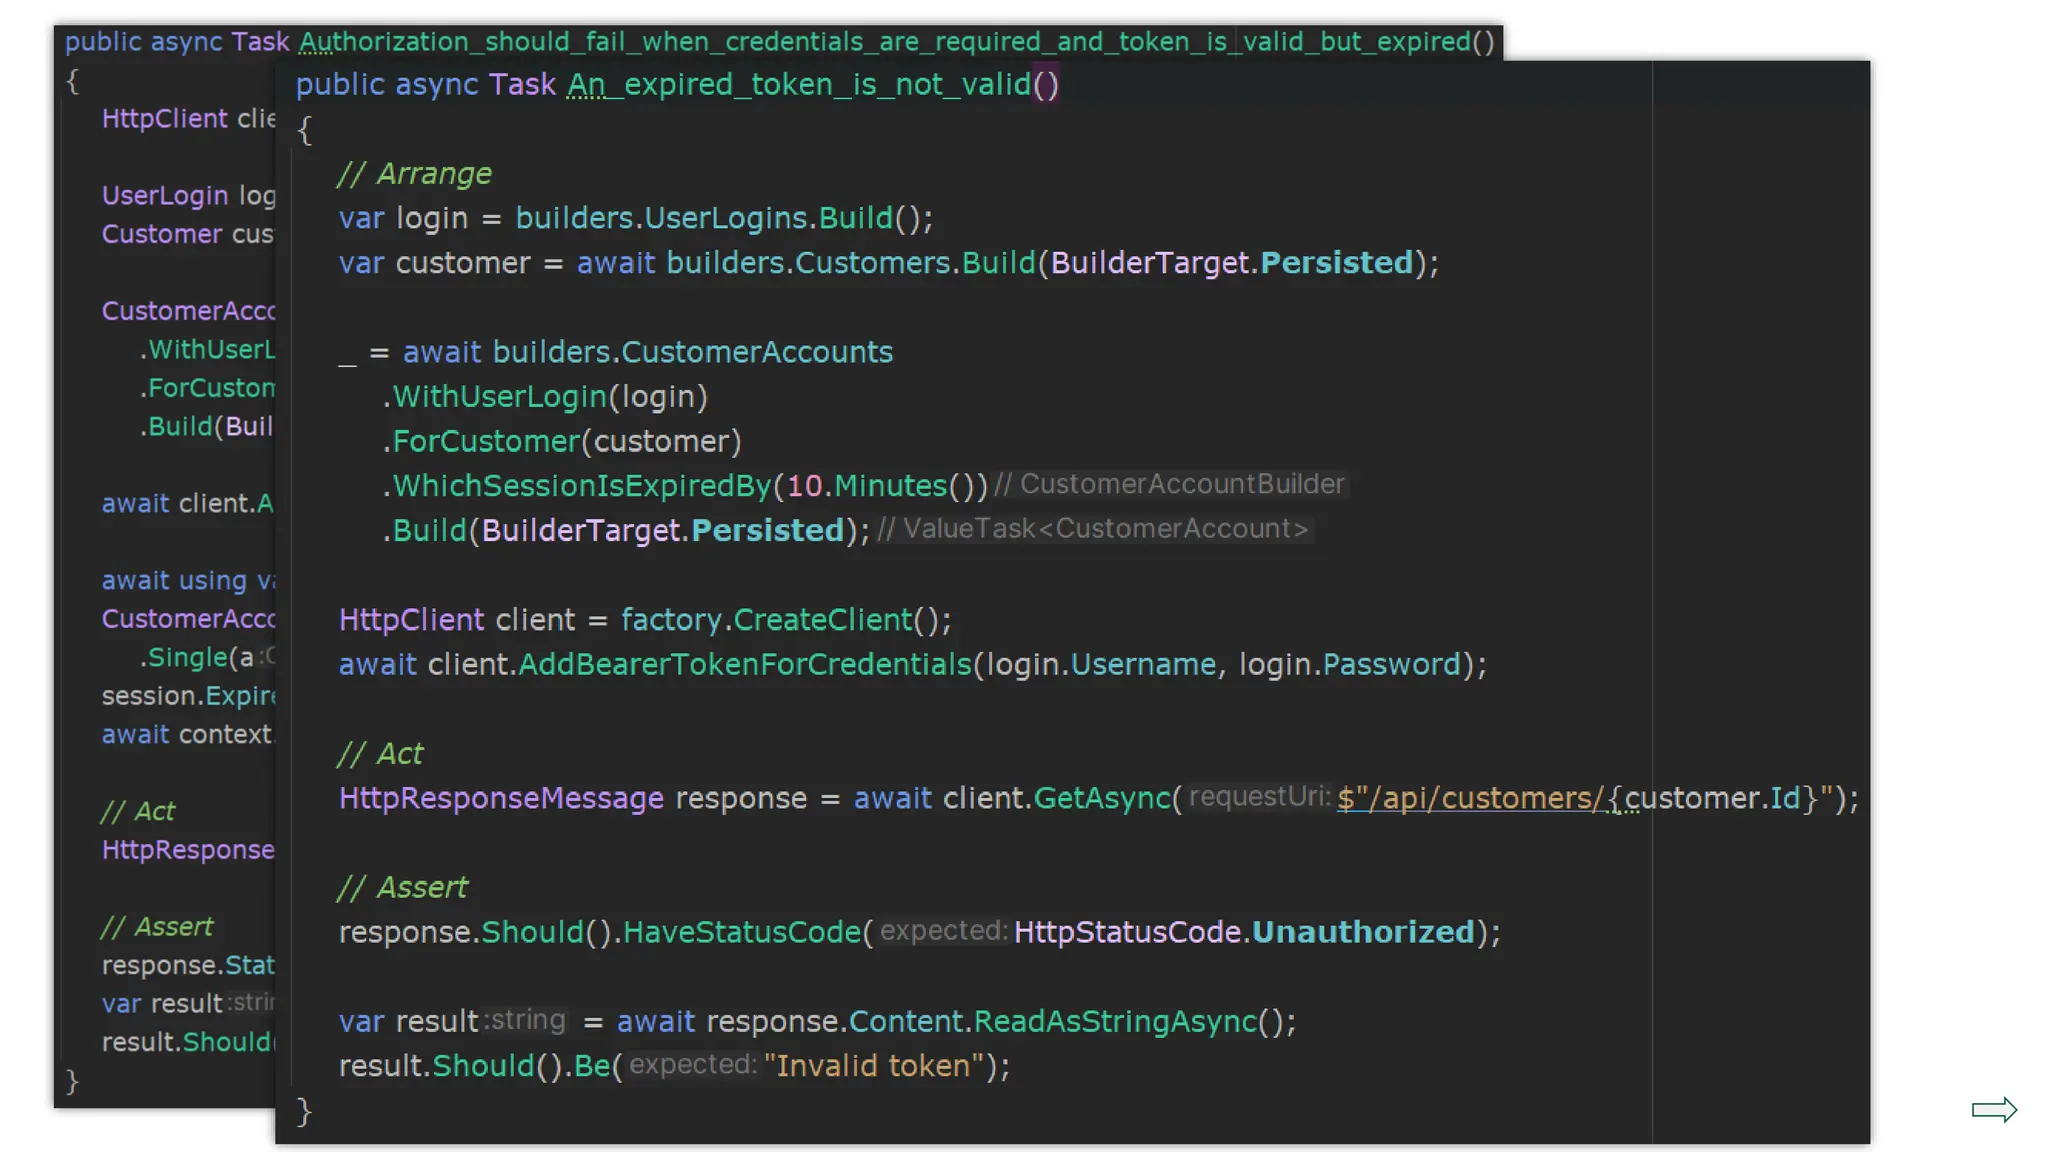Click the next-slide arrow icon
Viewport: 2048px width, 1152px height.
click(x=1994, y=1109)
